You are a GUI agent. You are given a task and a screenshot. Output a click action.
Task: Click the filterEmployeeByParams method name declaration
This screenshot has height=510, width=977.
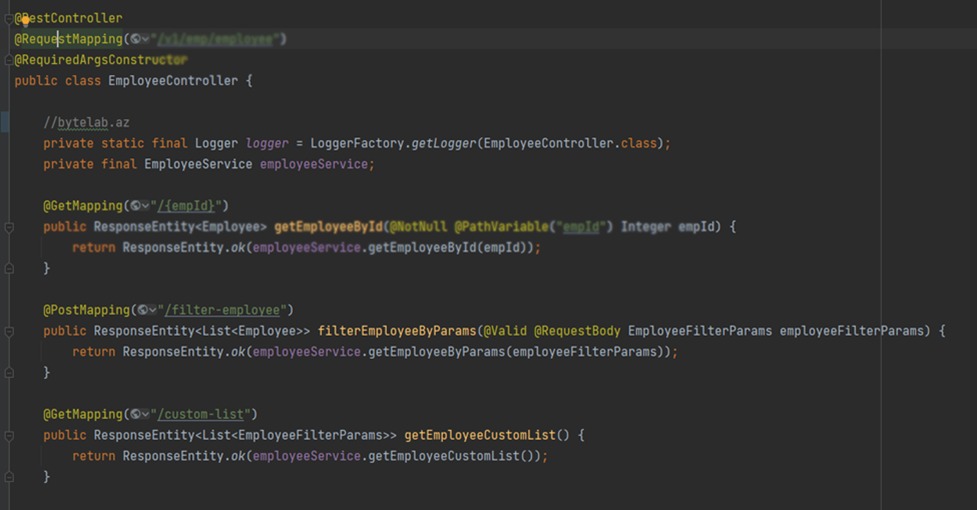point(395,331)
